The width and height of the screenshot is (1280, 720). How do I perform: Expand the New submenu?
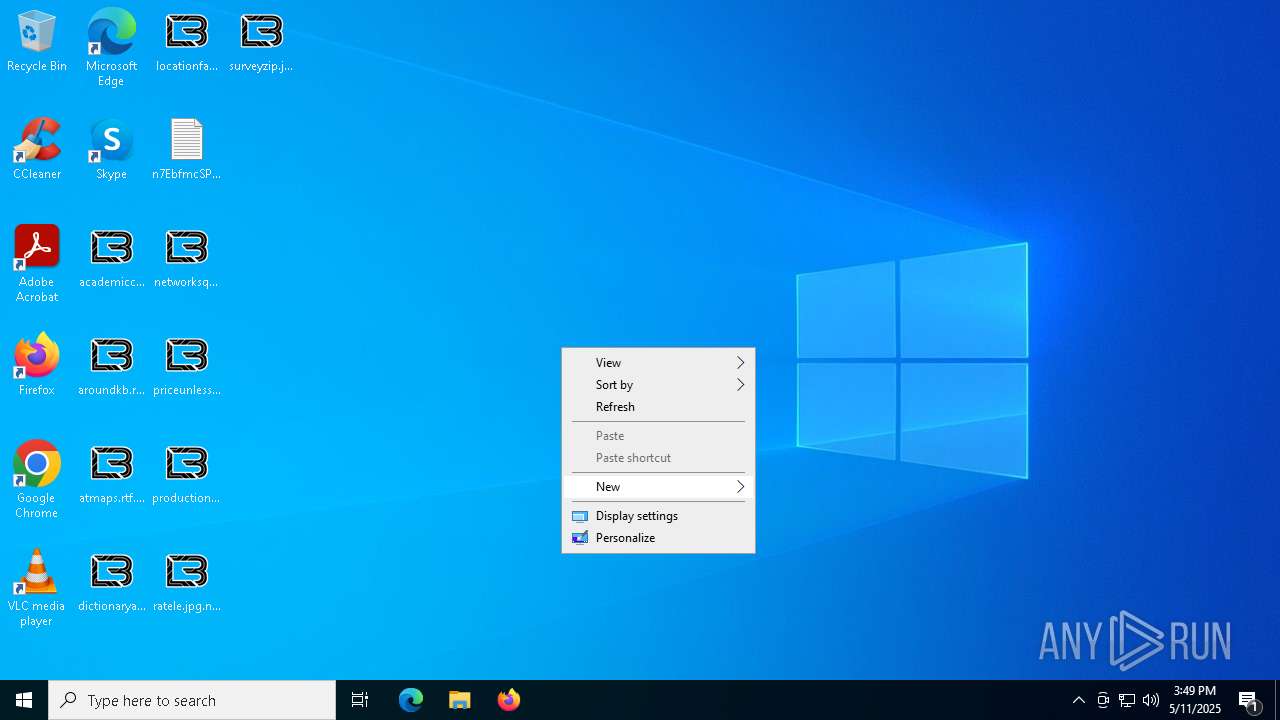pos(658,487)
